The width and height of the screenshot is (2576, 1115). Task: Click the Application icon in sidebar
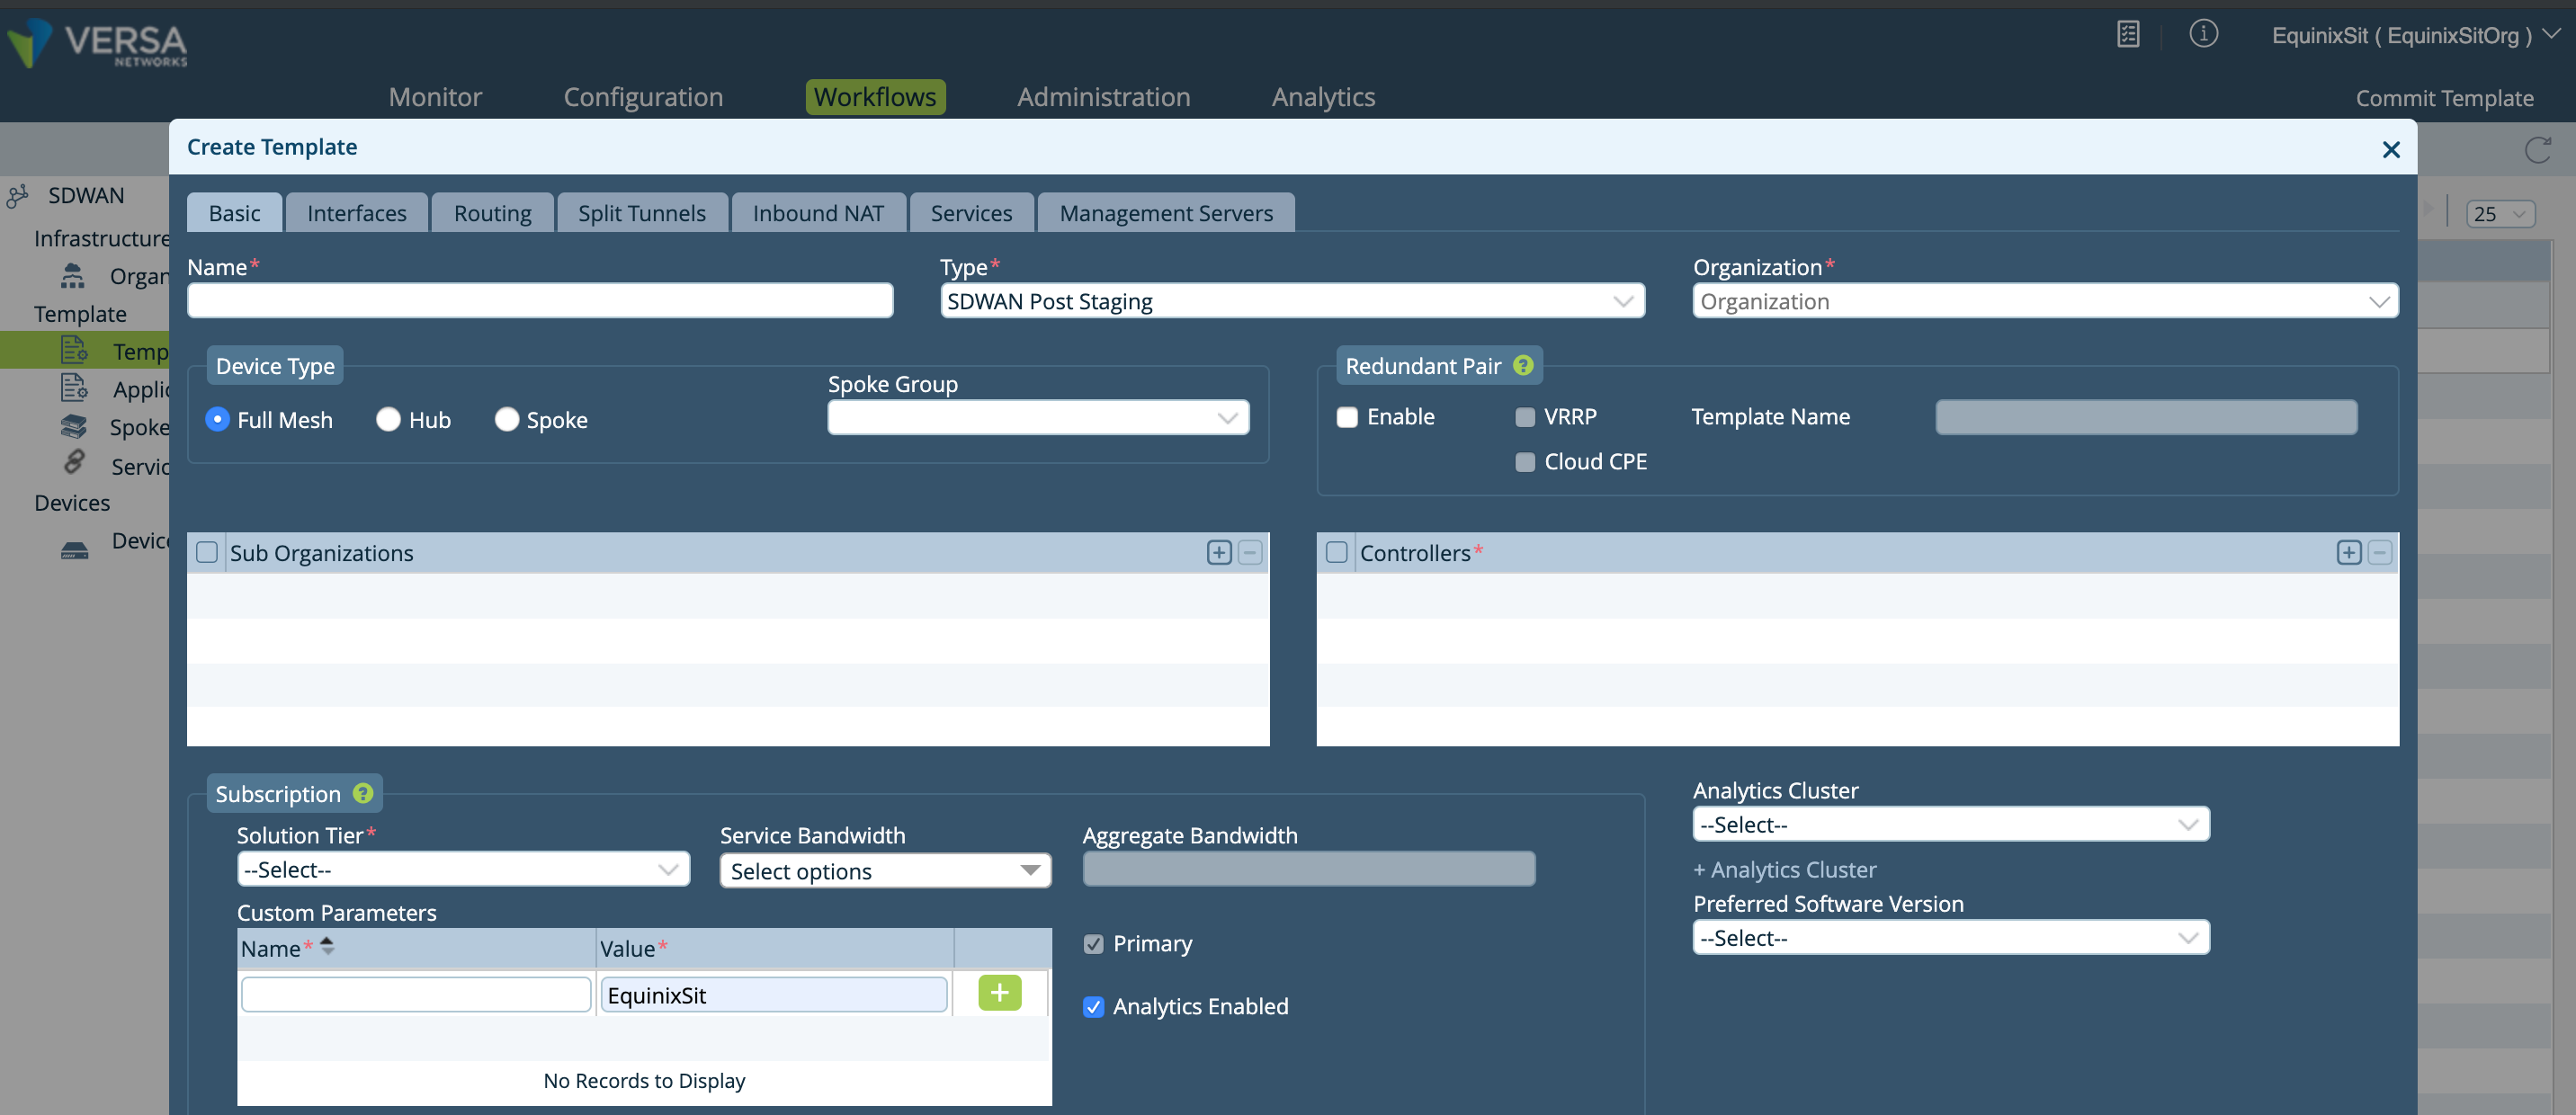75,388
